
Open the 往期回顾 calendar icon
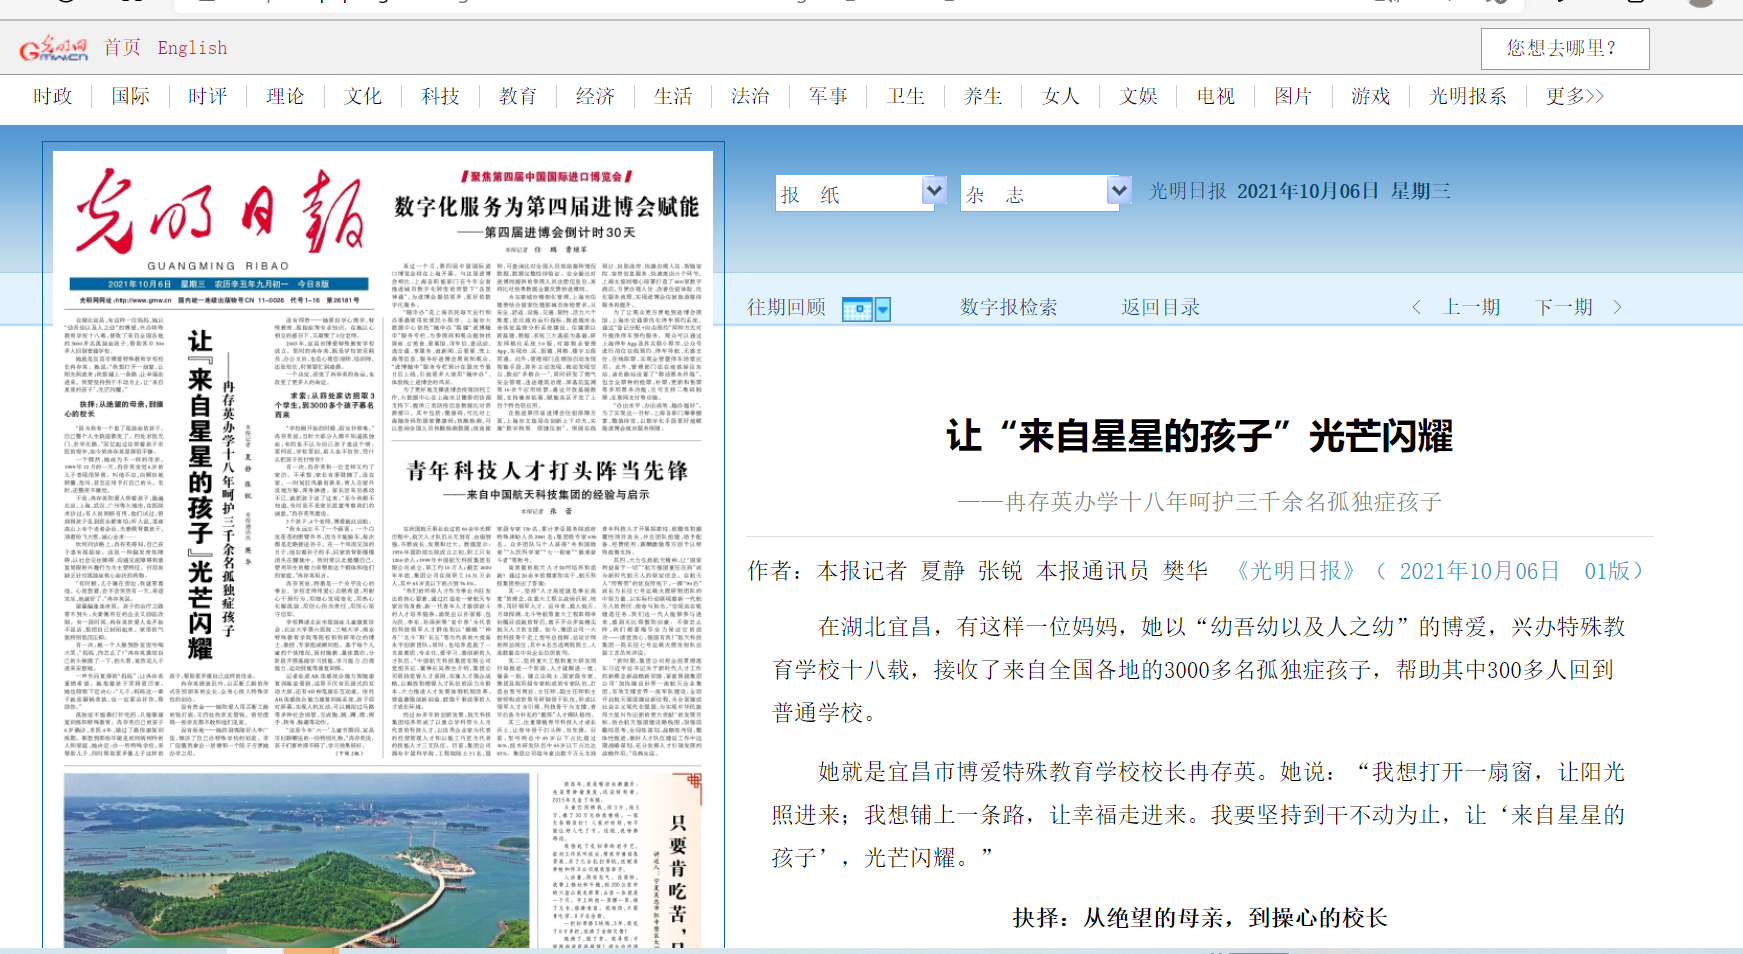pyautogui.click(x=857, y=309)
